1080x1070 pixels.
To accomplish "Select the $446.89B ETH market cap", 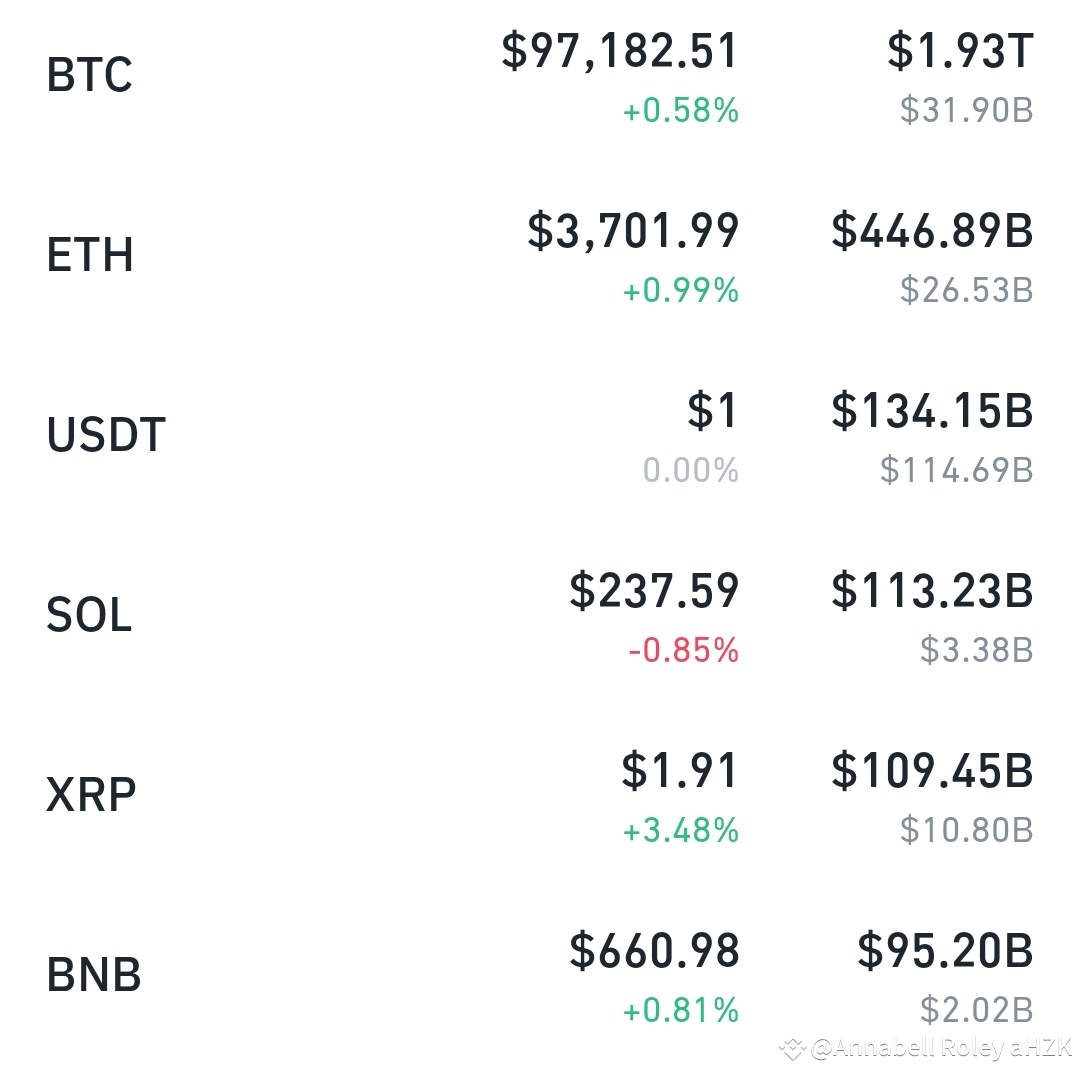I will (x=933, y=231).
